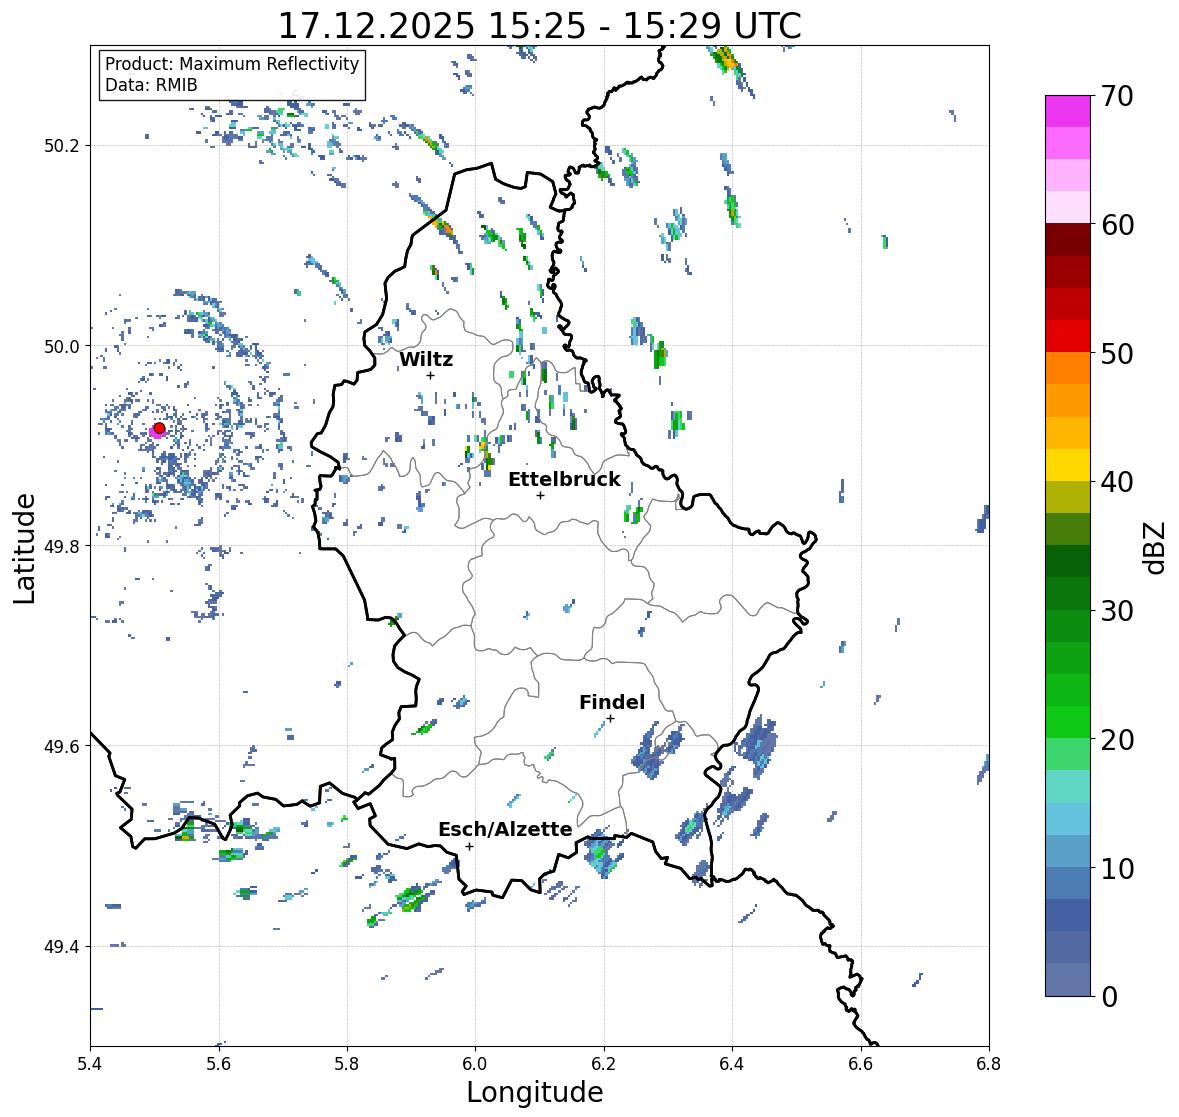Click the bright red colorbar segment near 50
The height and width of the screenshot is (1117, 1179).
1068,336
